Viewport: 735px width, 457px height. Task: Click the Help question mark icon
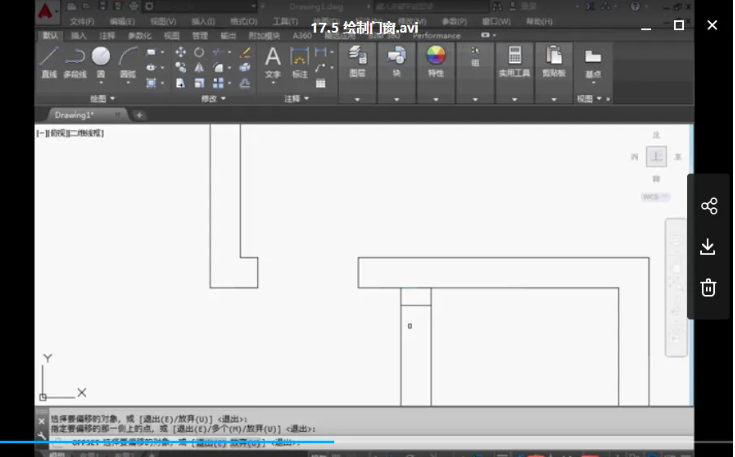[x=635, y=6]
